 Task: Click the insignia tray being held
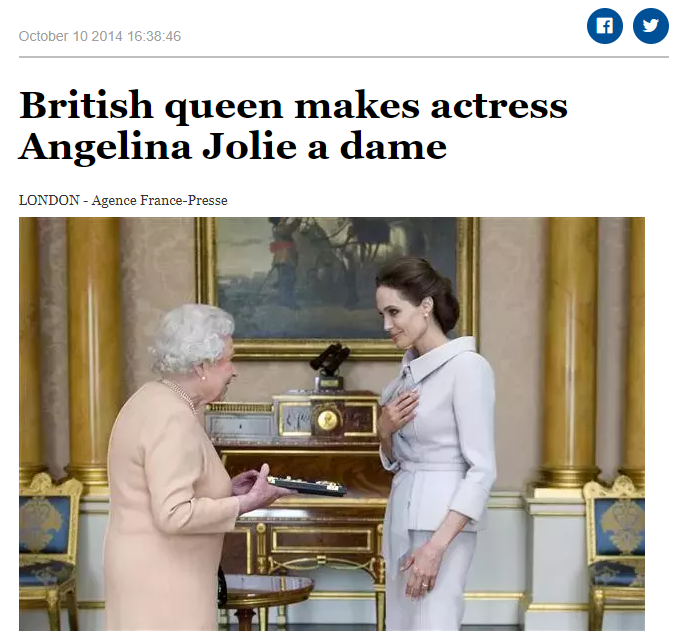(x=307, y=486)
